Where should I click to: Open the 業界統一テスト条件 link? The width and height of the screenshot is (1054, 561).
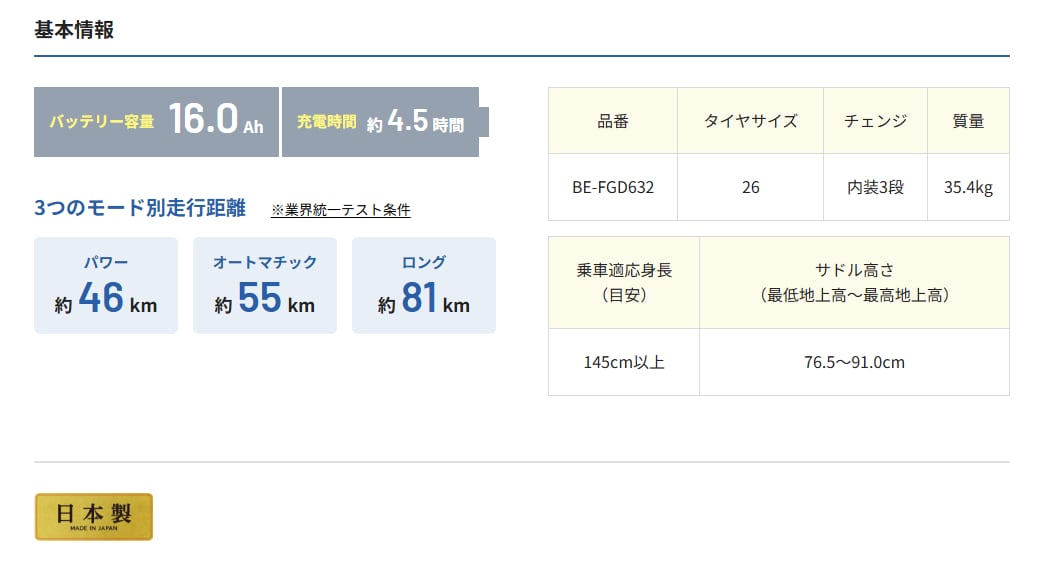tap(341, 210)
